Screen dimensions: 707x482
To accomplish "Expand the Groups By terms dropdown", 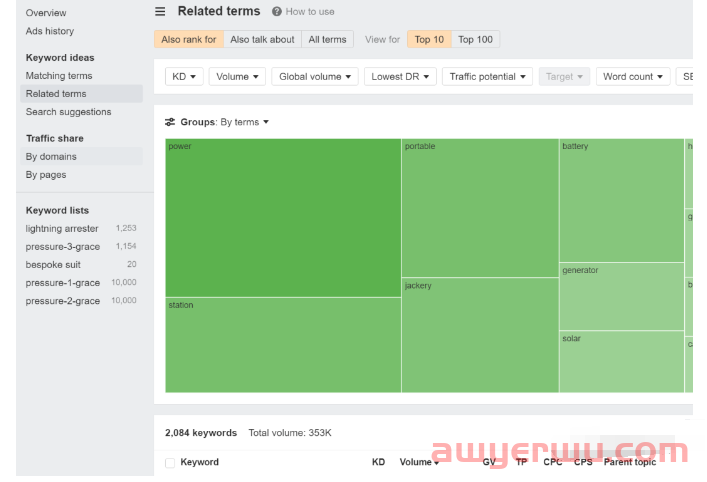I will [x=244, y=122].
